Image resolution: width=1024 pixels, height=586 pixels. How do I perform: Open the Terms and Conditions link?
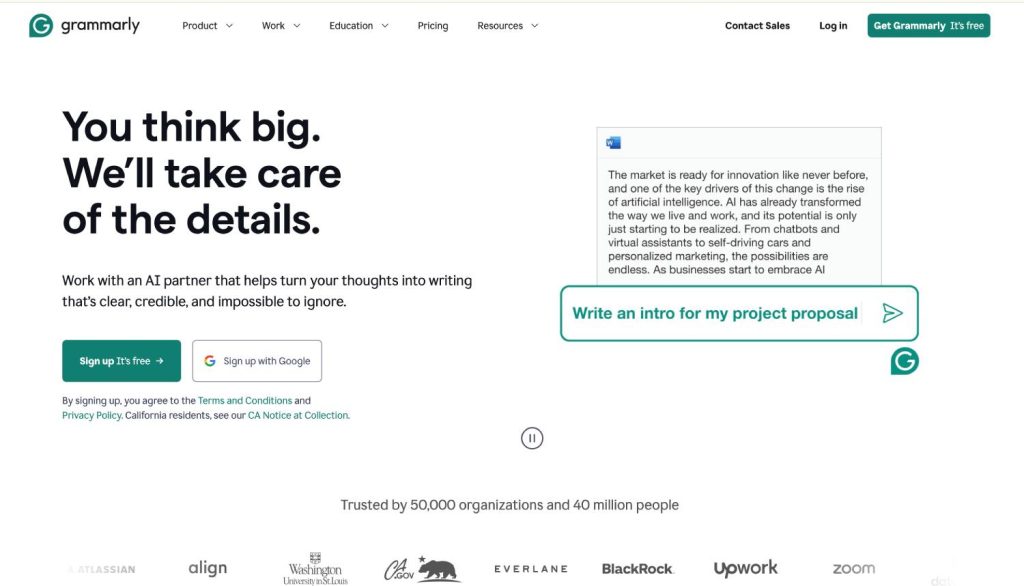tap(245, 399)
